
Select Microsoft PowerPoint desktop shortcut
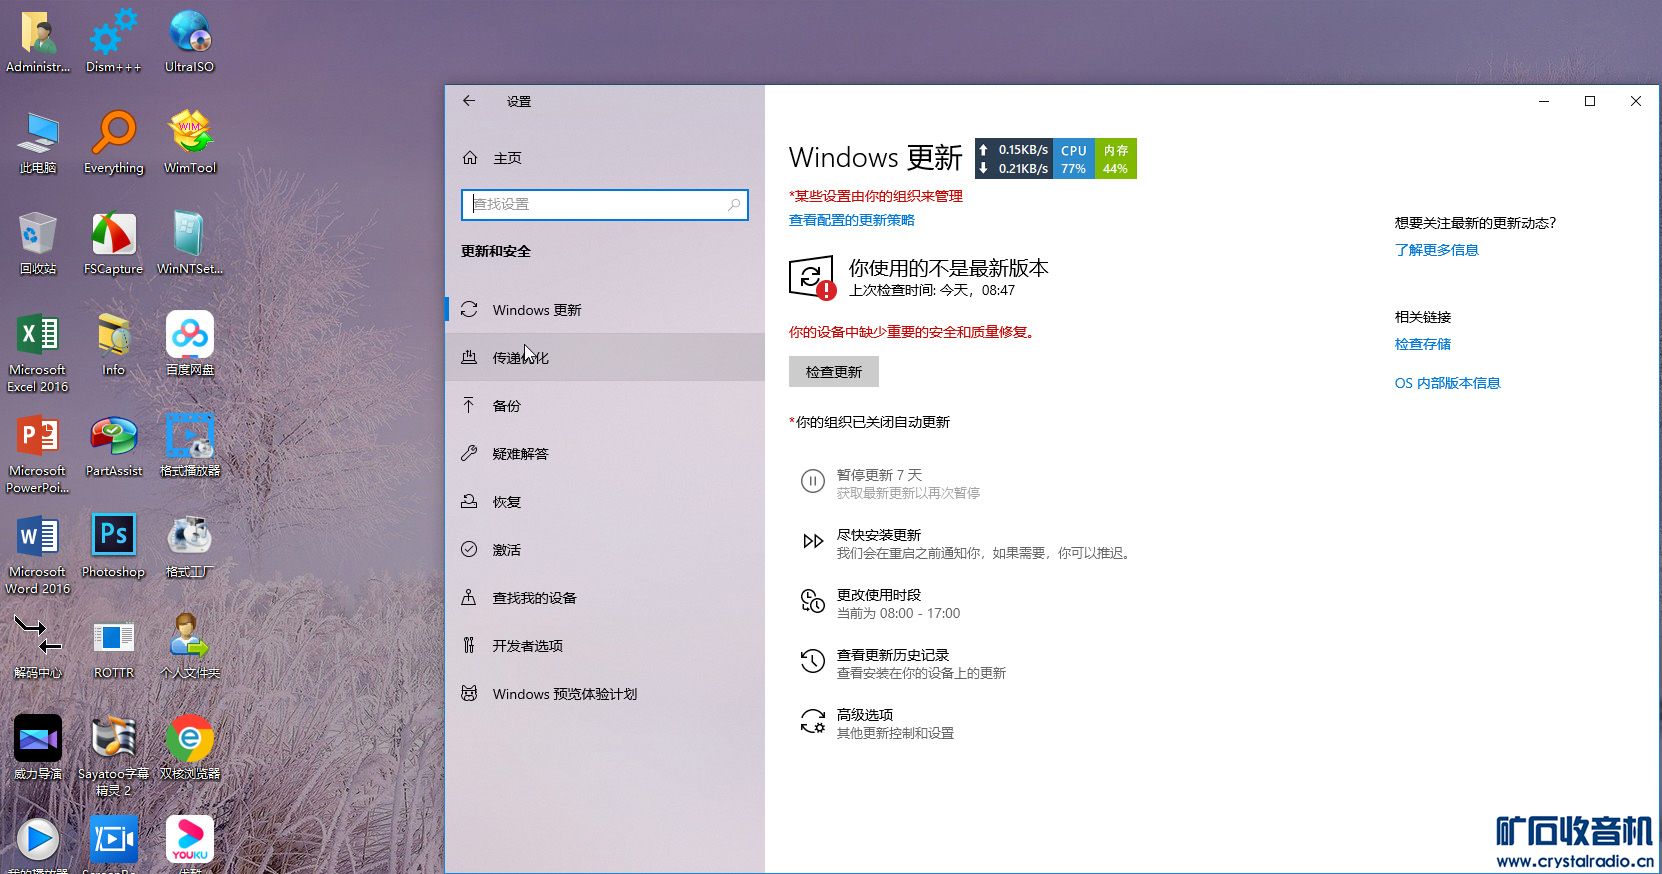pos(38,452)
